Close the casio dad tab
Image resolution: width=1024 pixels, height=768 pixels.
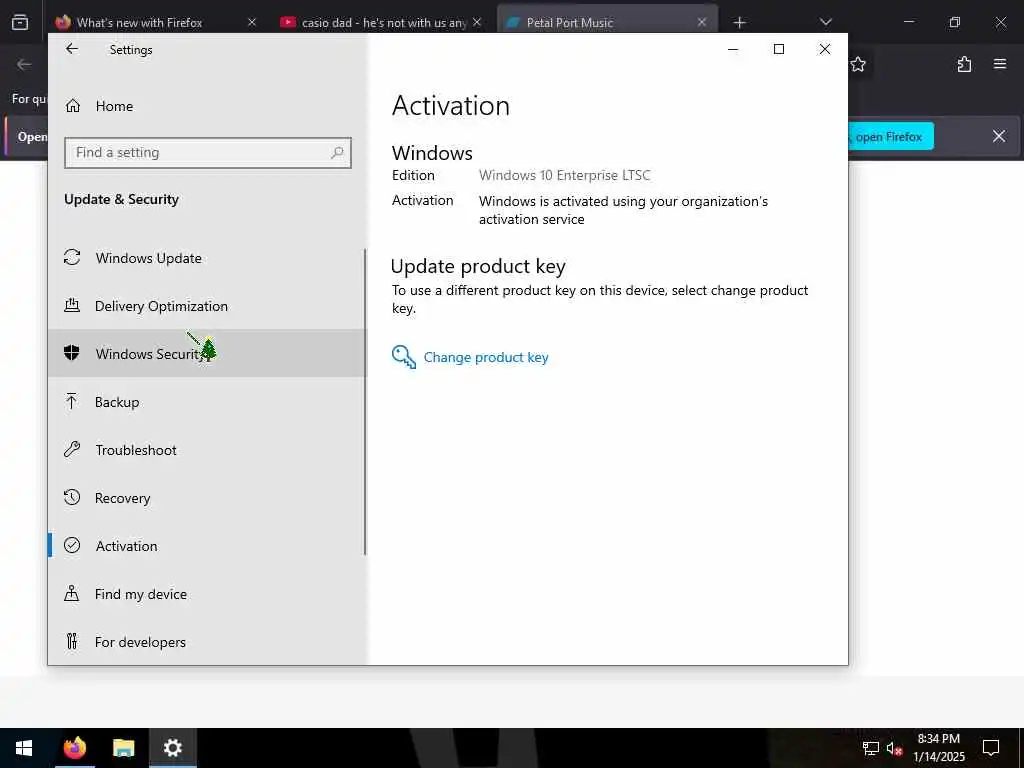477,22
